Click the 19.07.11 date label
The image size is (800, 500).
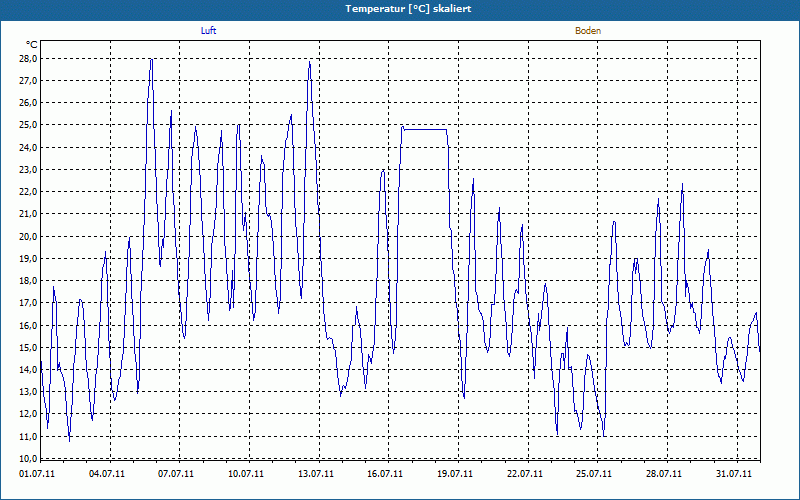(455, 473)
